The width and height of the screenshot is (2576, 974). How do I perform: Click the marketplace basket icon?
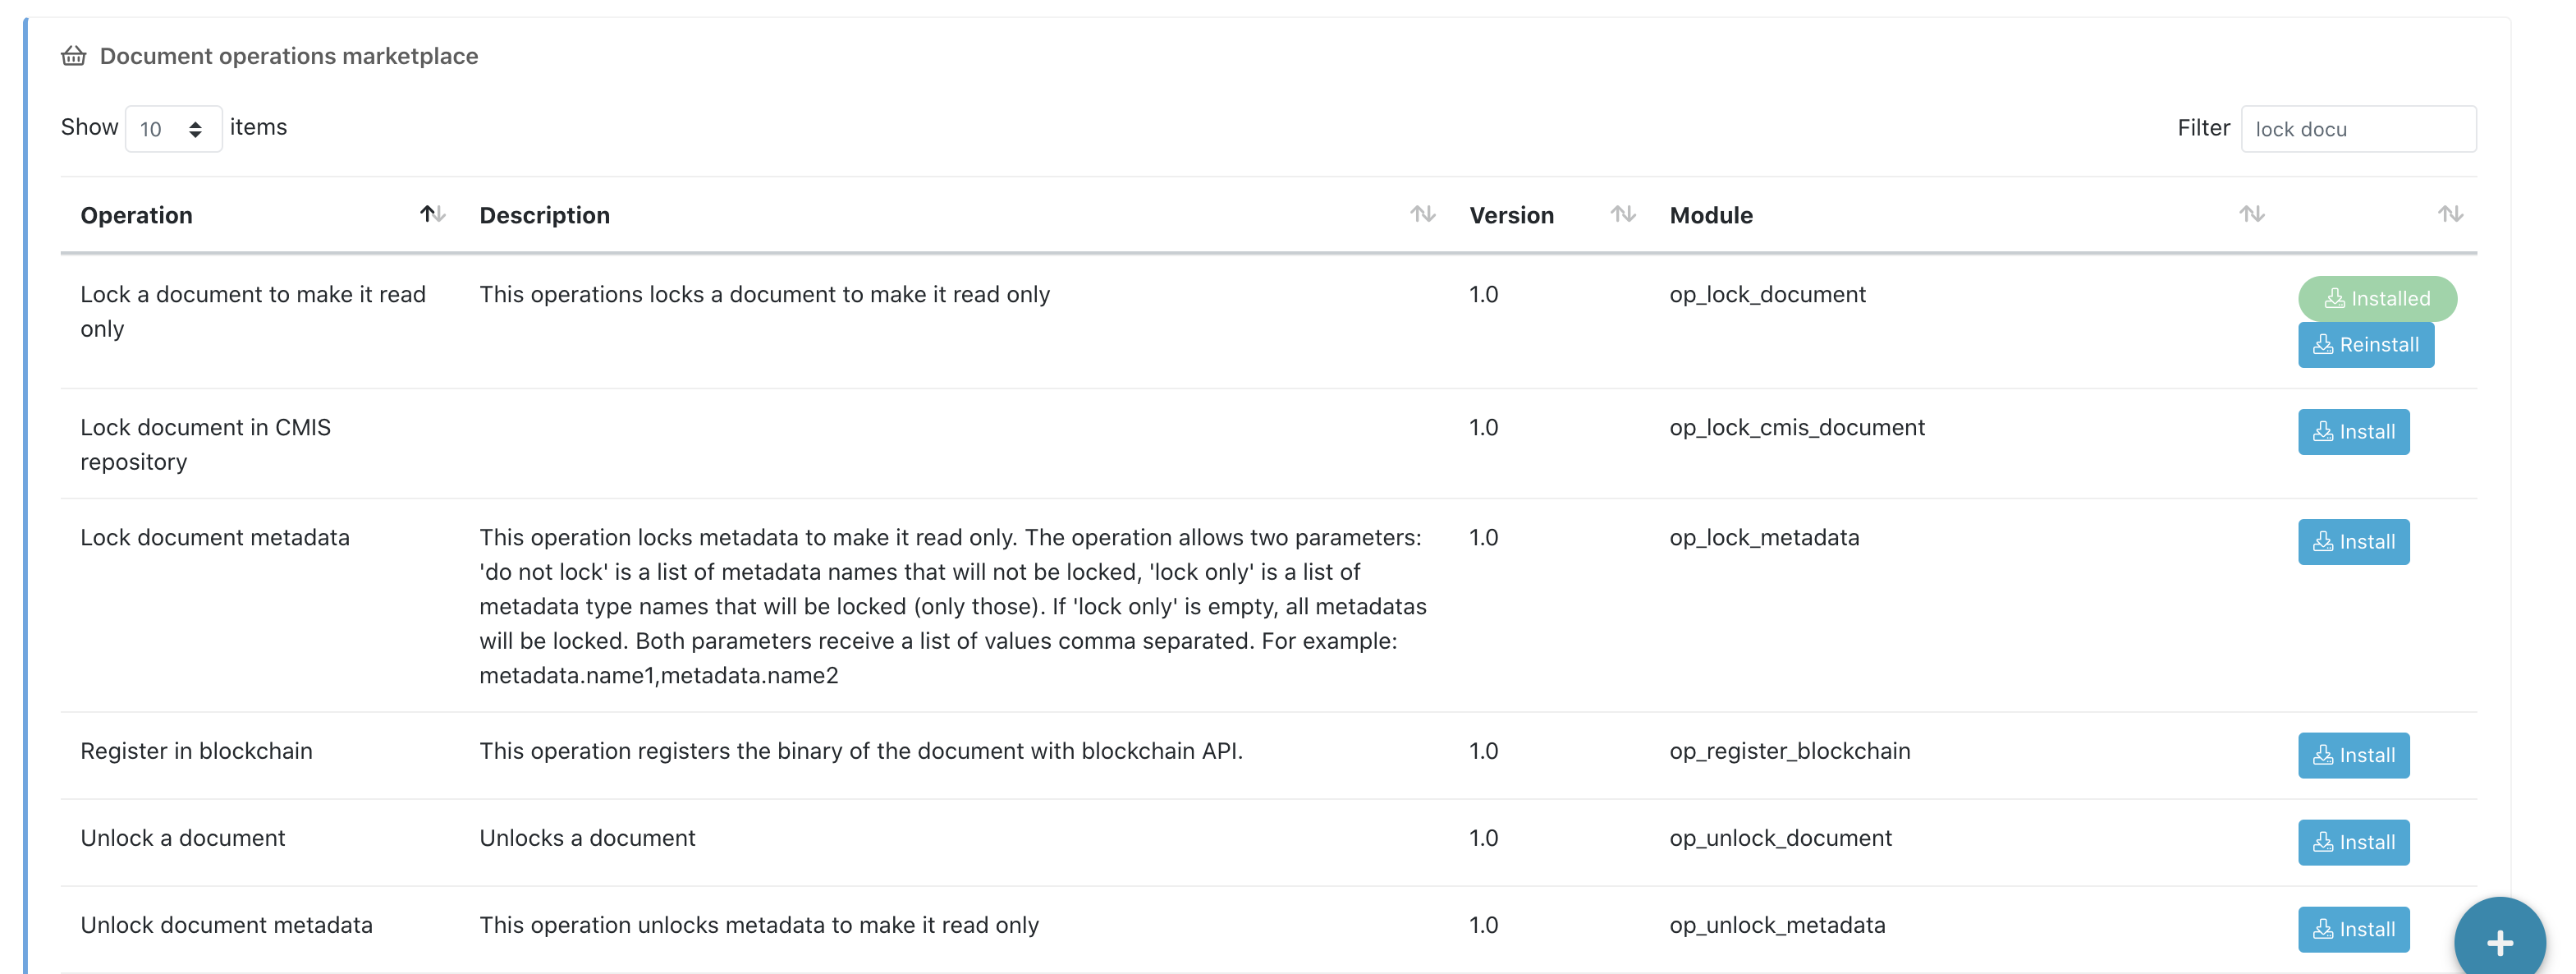click(74, 56)
